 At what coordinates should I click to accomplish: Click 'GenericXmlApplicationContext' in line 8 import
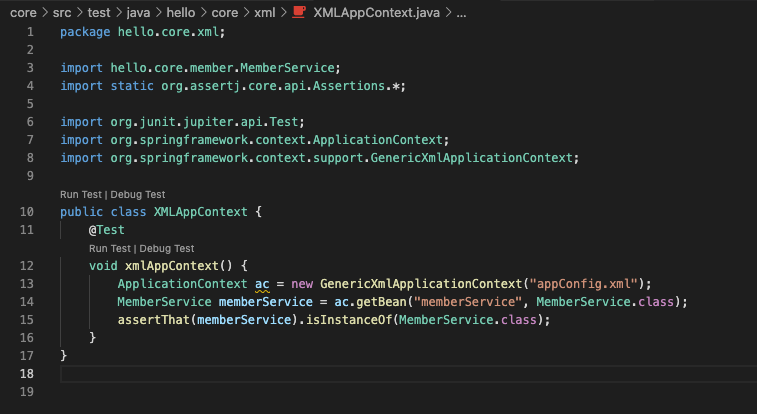click(471, 158)
